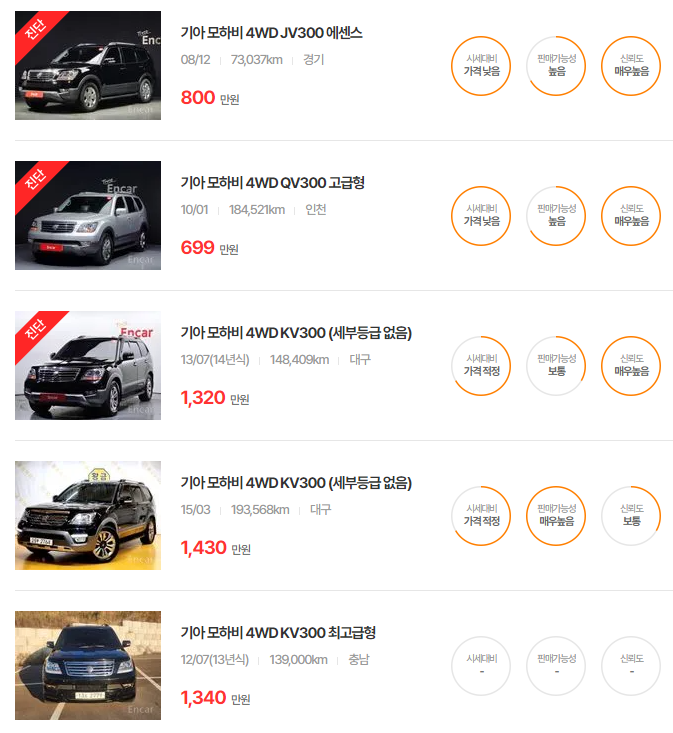673x733 pixels.
Task: Click 판매가능성 보통 badge on 1,320만원 car
Action: (x=556, y=366)
